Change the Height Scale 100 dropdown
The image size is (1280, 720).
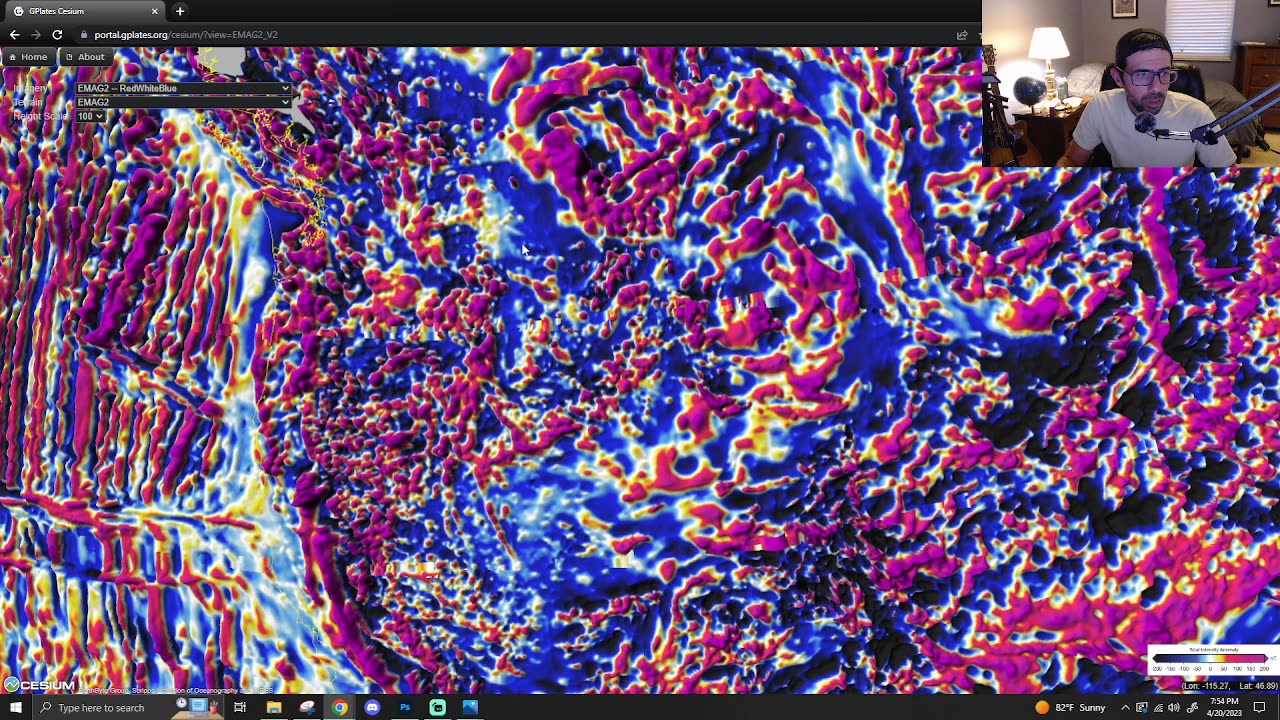coord(90,116)
